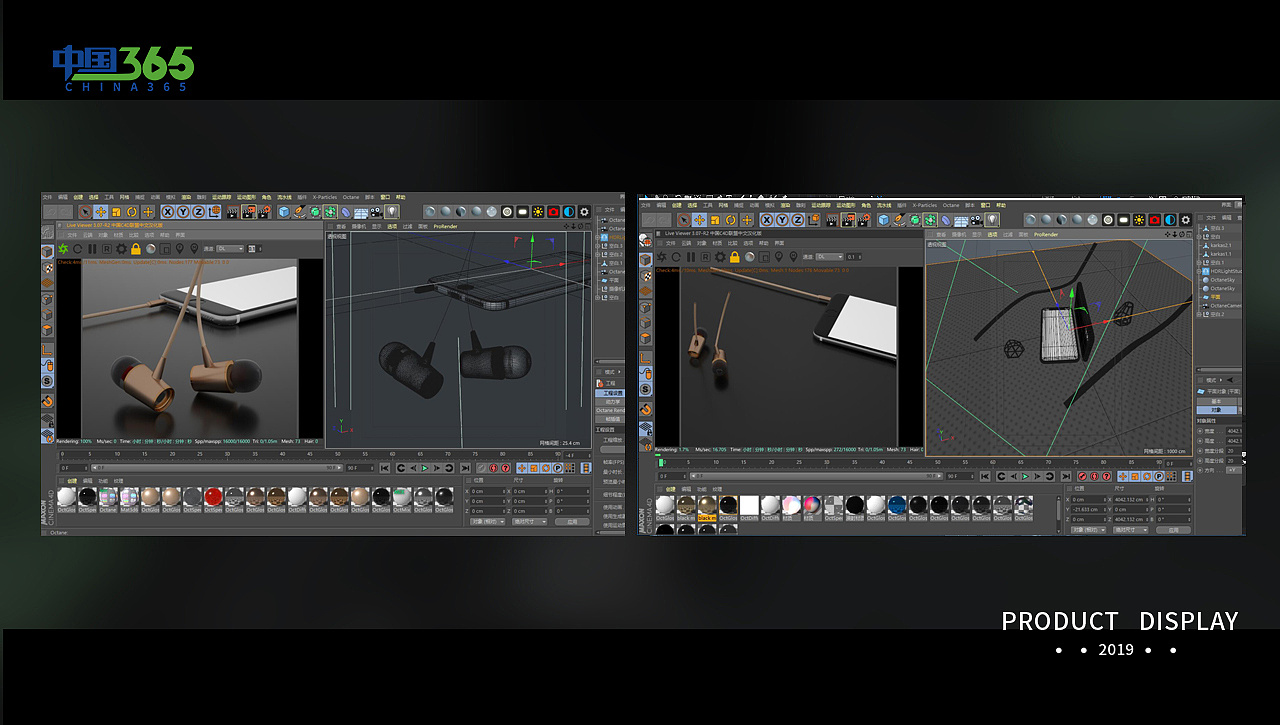
Task: Open Edit Render Settings icon in right C4D window
Action: click(864, 219)
